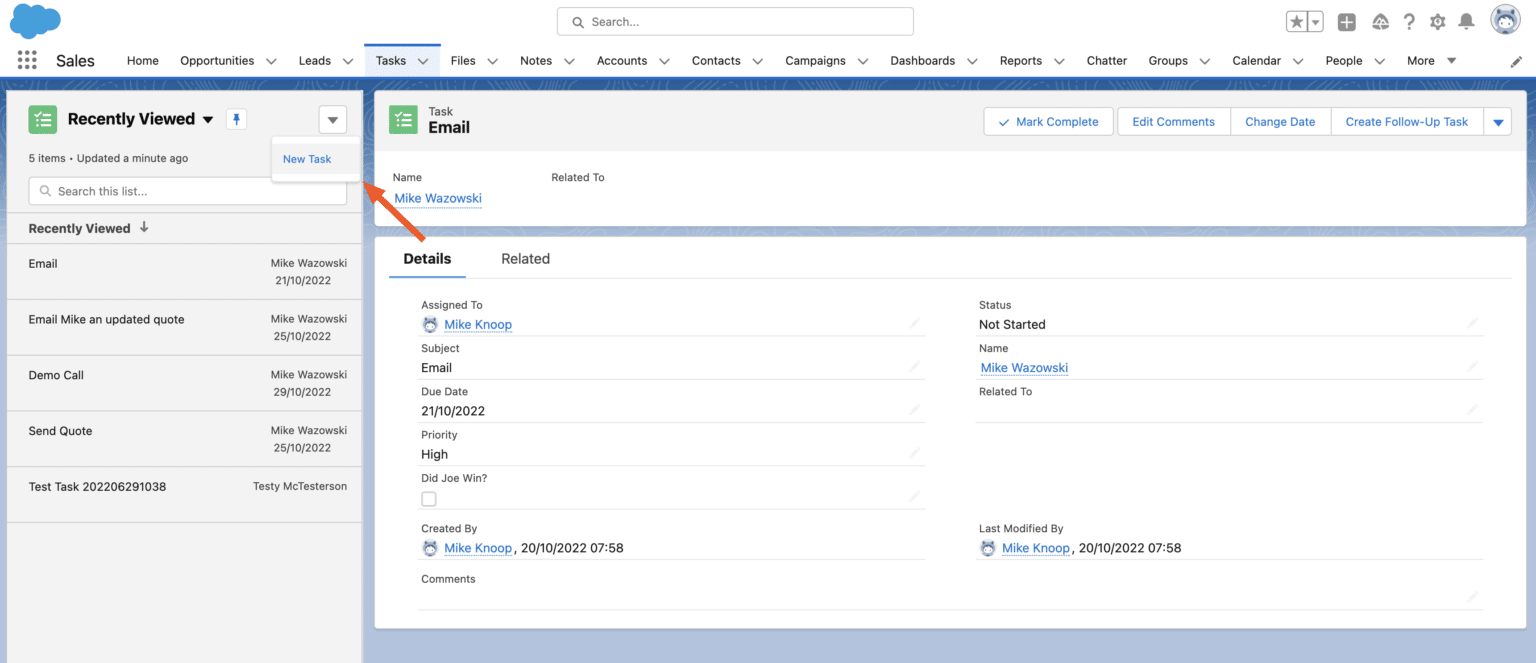This screenshot has height=663, width=1536.
Task: Edit the Subject field pencil icon
Action: tap(913, 366)
